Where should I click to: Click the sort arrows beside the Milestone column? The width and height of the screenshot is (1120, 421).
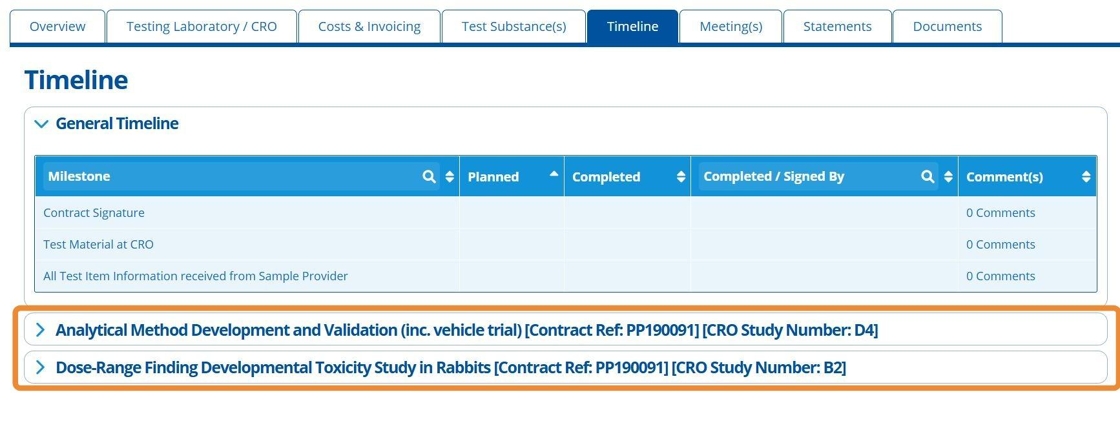point(450,177)
